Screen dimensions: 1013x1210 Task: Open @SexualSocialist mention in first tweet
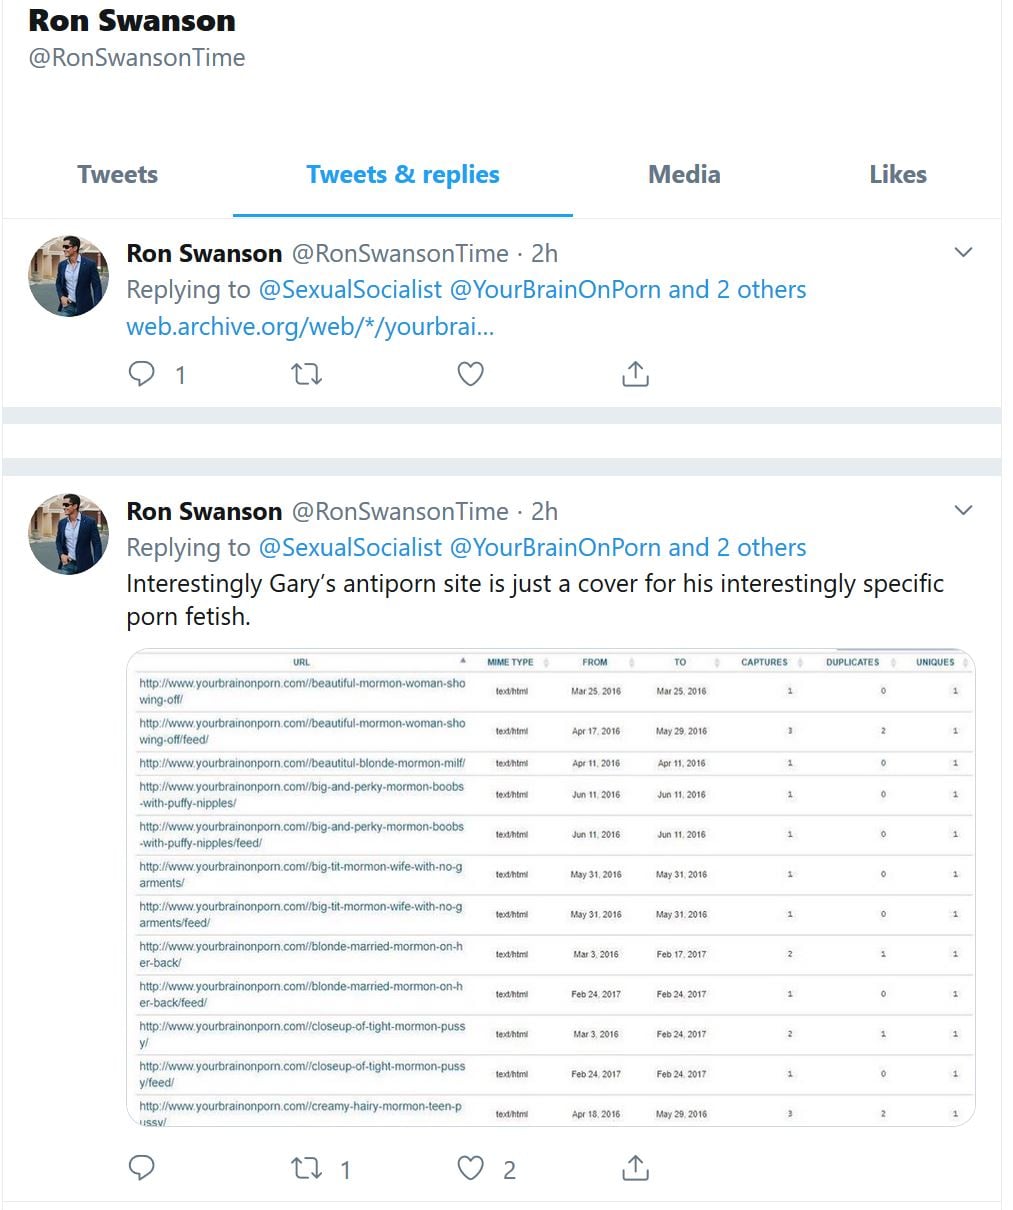click(x=350, y=290)
